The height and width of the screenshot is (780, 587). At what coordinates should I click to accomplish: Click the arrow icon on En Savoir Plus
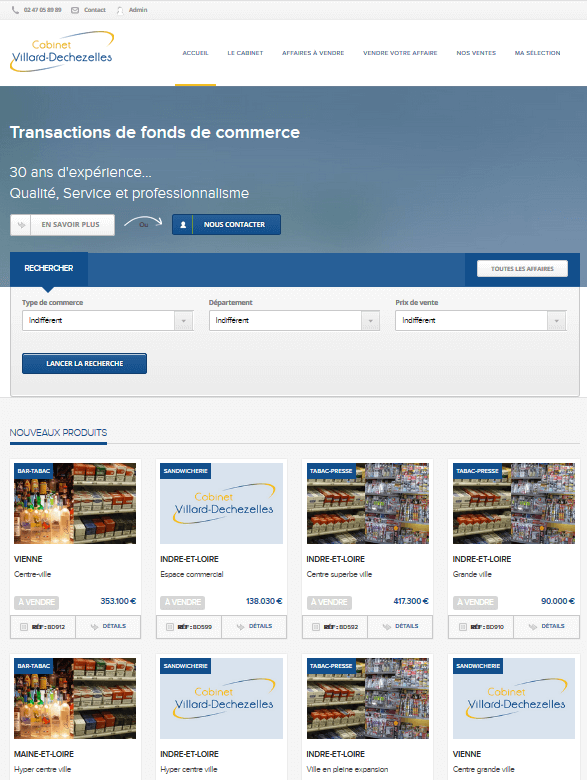pos(21,225)
